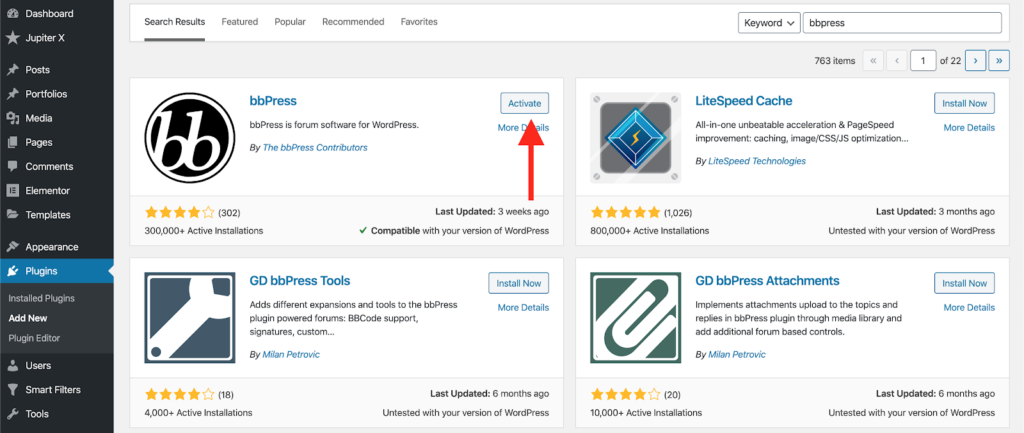This screenshot has width=1024, height=433.
Task: View More Details for GD bbPress Tools
Action: (x=523, y=307)
